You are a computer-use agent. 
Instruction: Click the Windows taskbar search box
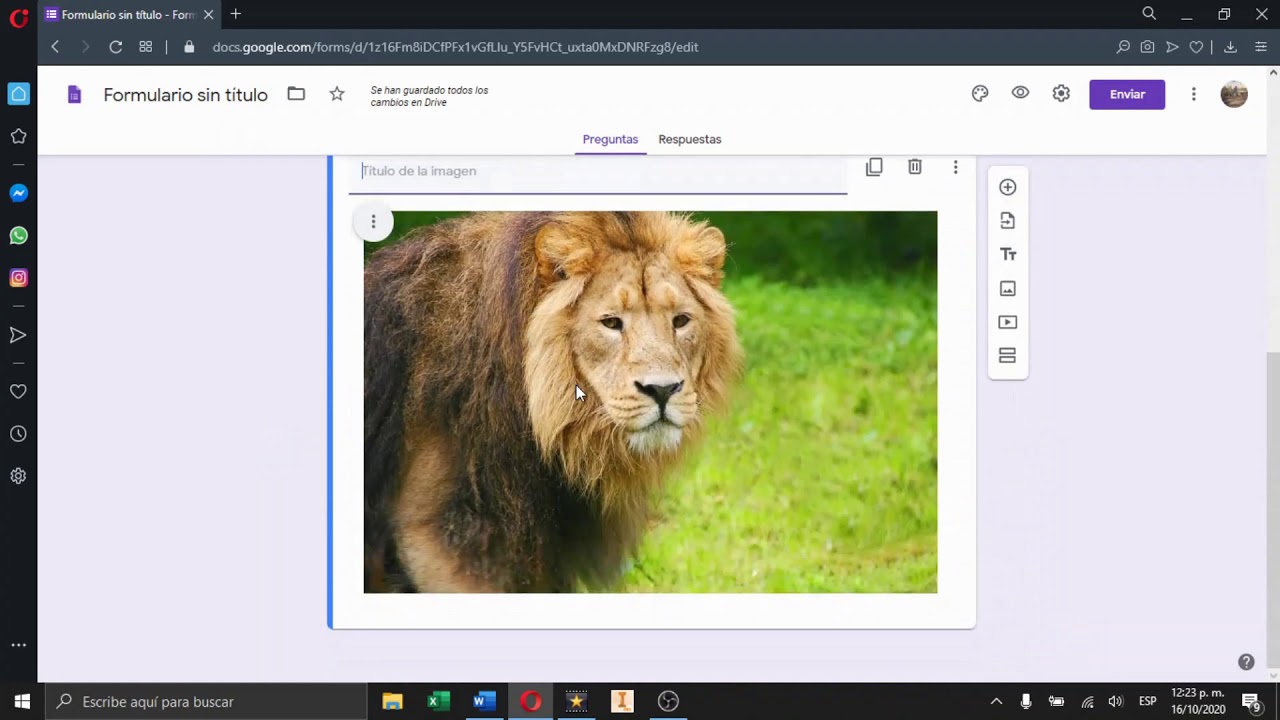206,701
